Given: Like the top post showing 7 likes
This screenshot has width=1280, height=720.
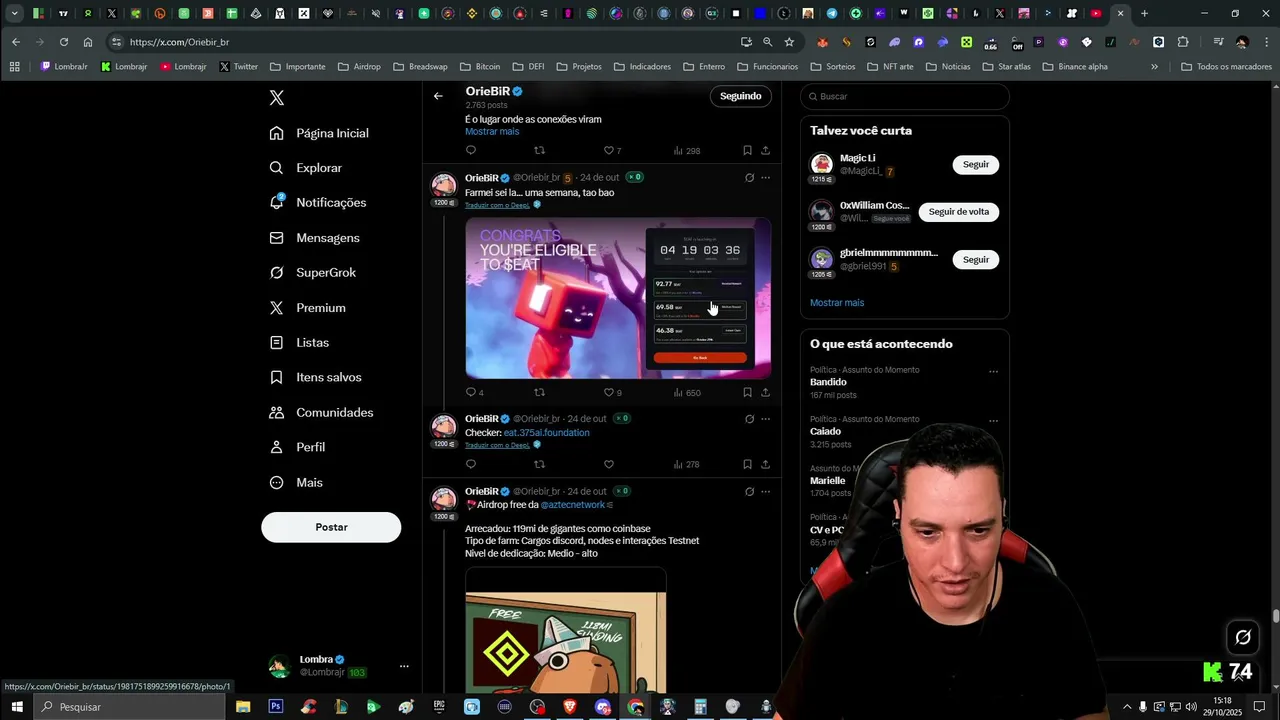Looking at the screenshot, I should coord(612,151).
